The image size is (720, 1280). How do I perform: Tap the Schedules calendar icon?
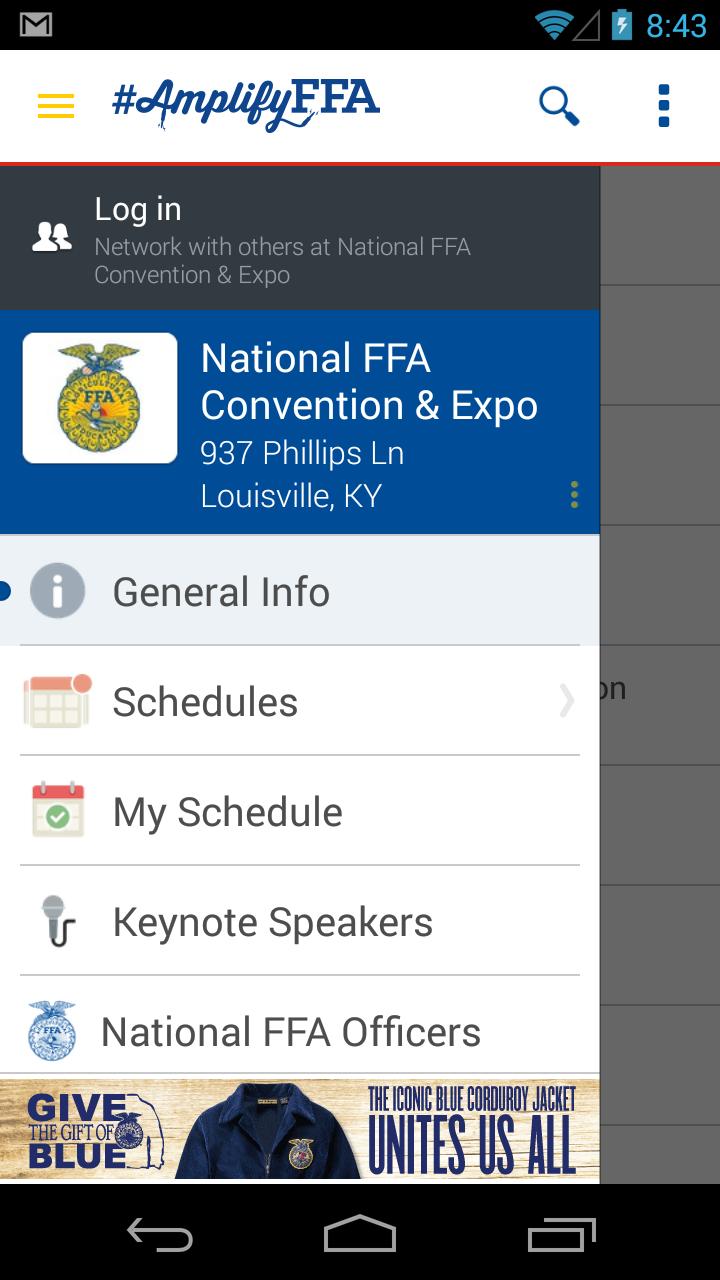click(57, 700)
